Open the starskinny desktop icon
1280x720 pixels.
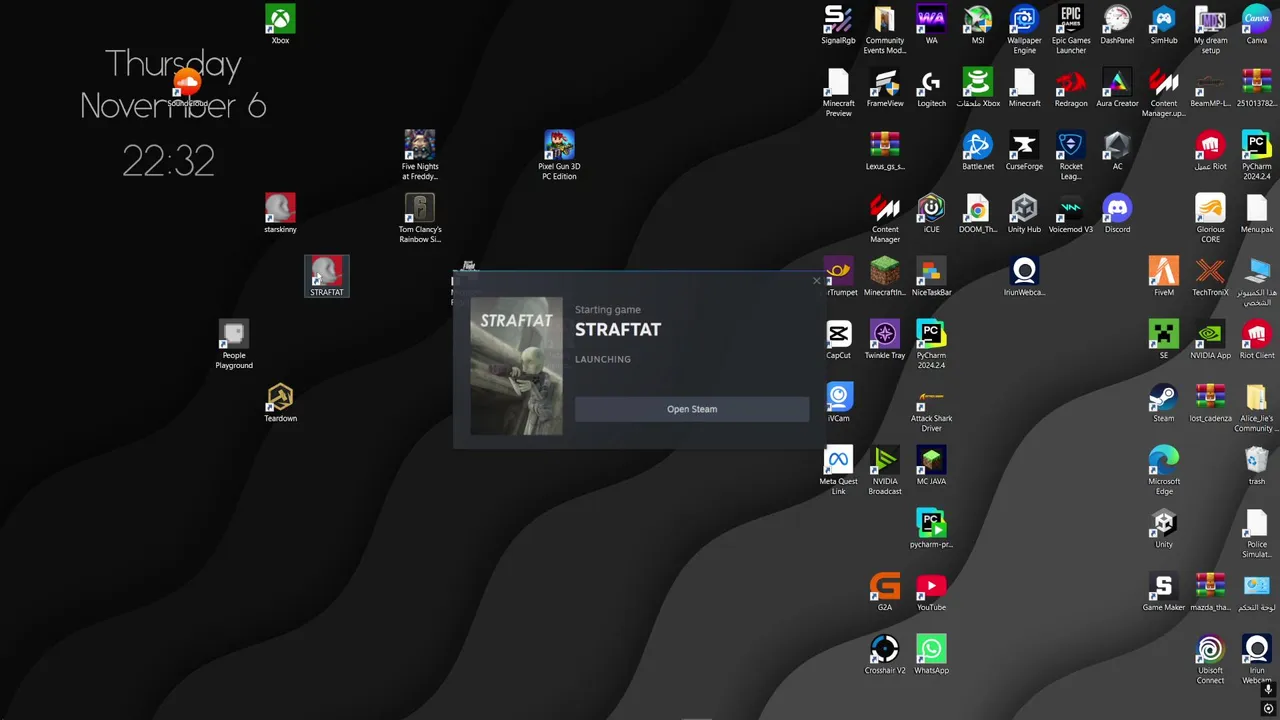280,213
